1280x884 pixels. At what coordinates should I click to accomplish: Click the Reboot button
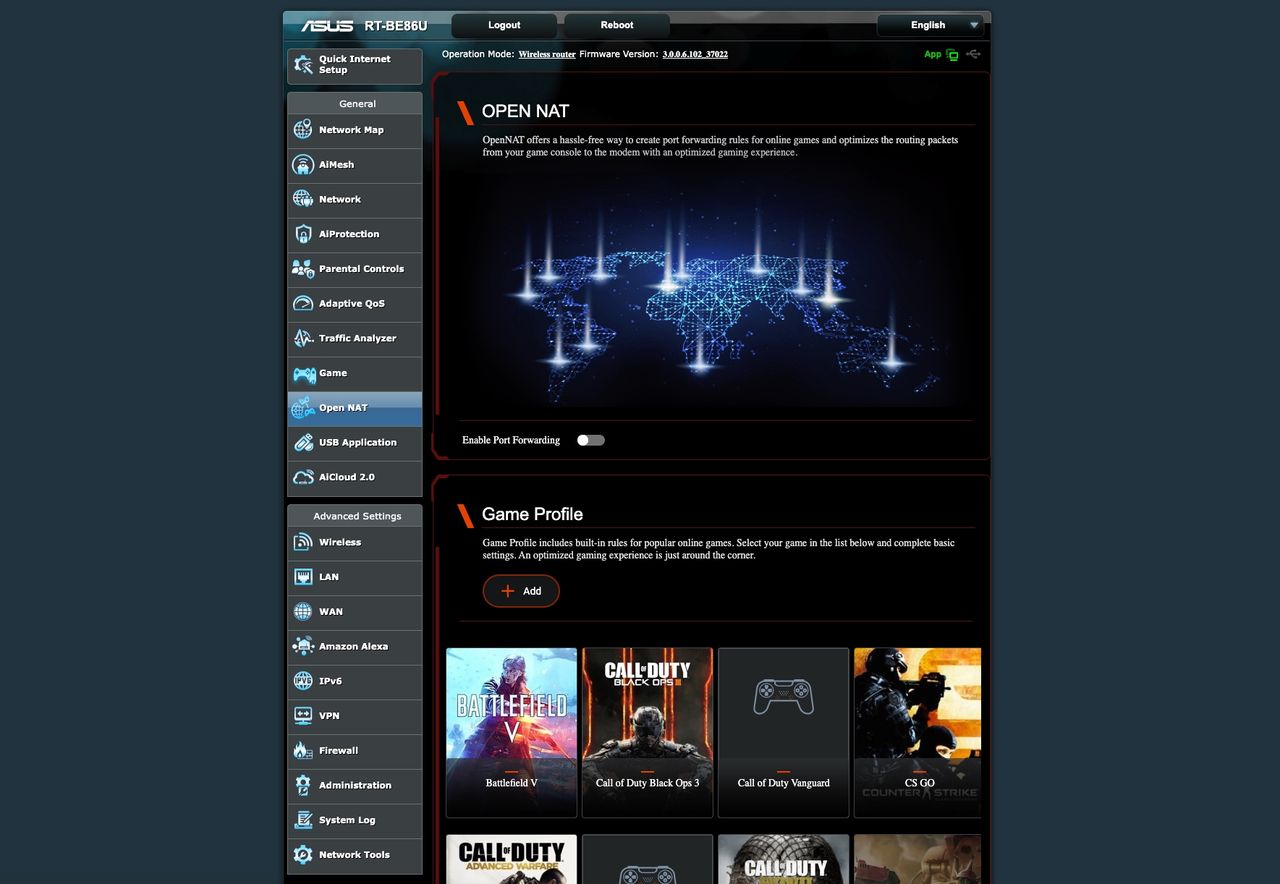pyautogui.click(x=617, y=25)
